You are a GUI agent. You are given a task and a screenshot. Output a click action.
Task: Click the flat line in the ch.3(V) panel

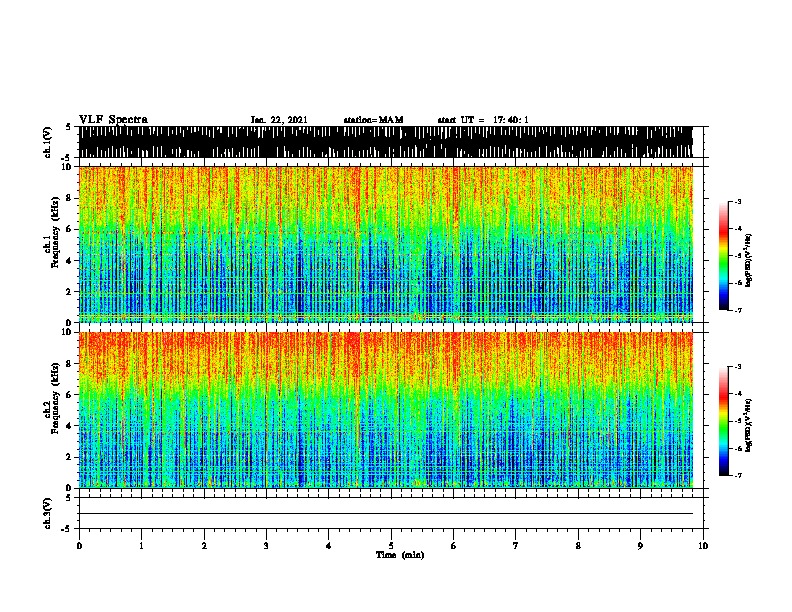(386, 514)
